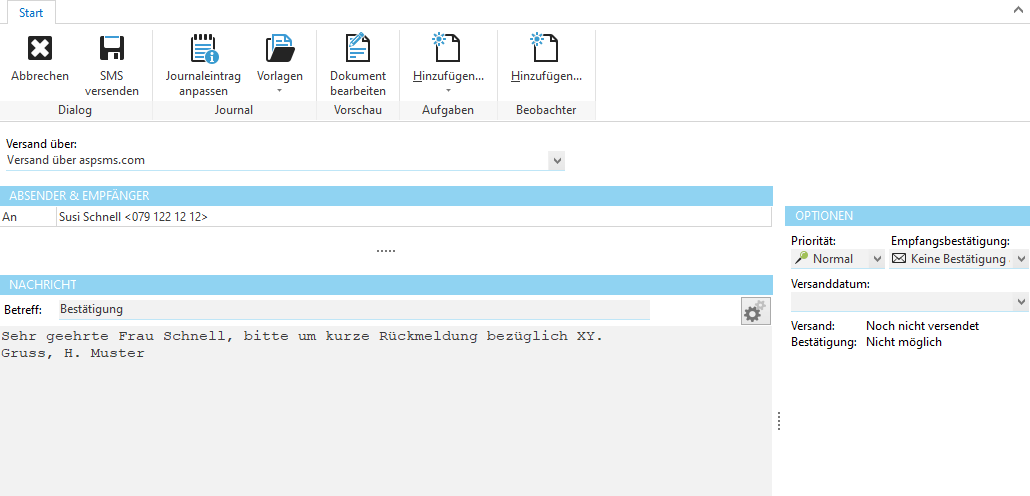Click the 'Versand über:' label
Screen dimensions: 1030x496
41,145
